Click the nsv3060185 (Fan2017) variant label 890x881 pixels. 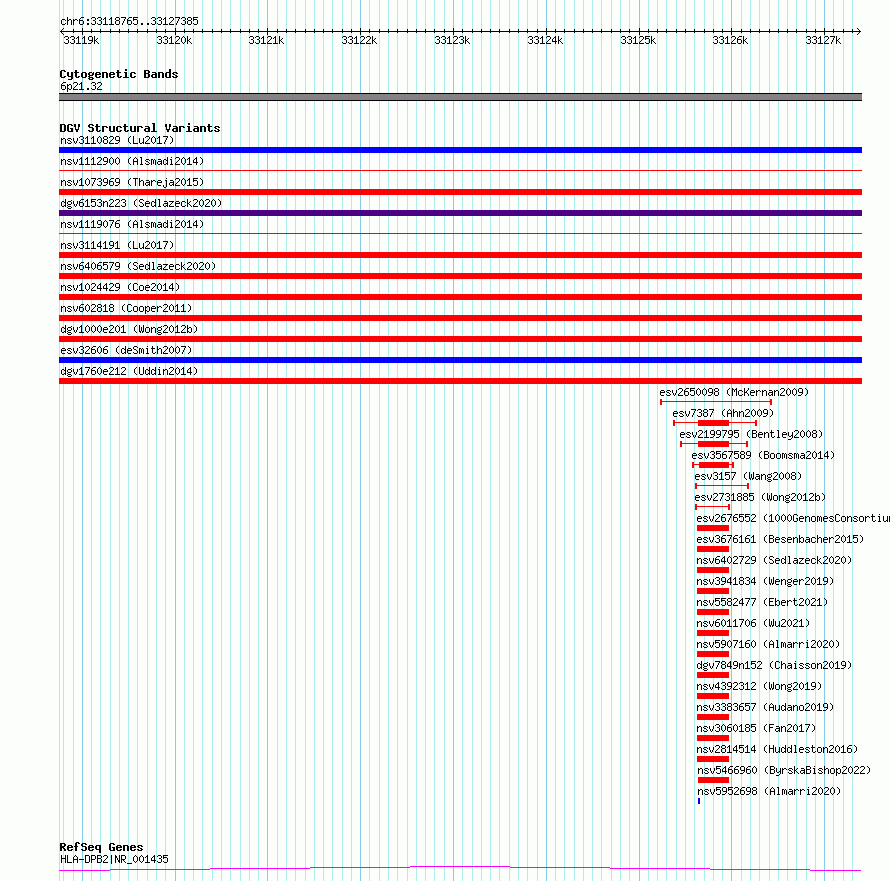pyautogui.click(x=756, y=728)
